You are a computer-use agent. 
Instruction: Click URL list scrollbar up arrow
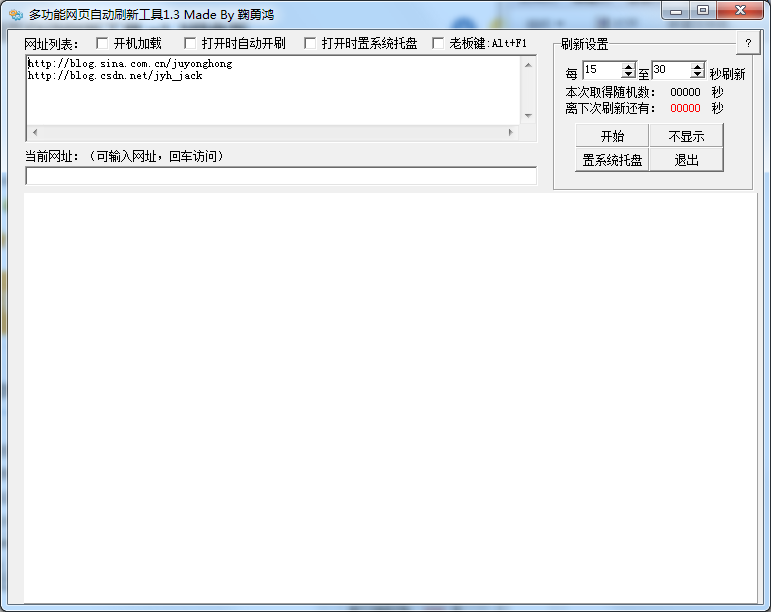(x=528, y=65)
